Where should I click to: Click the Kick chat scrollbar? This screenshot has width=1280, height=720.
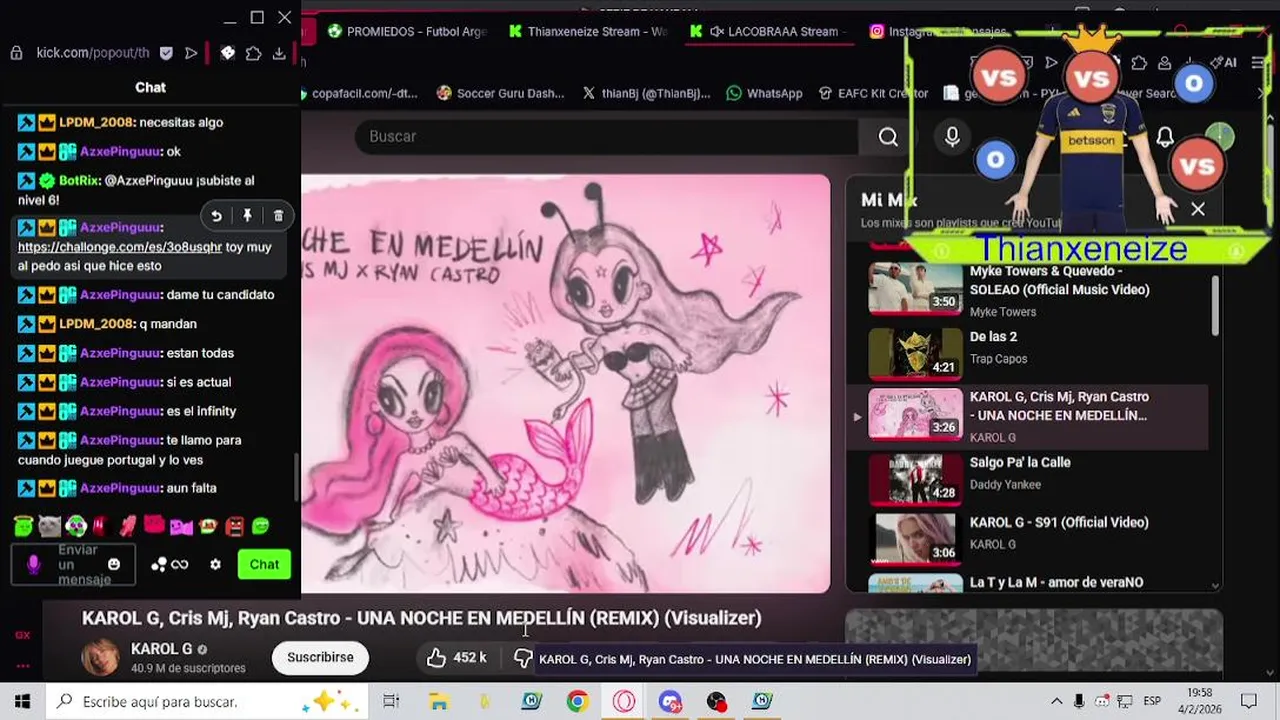pos(295,478)
